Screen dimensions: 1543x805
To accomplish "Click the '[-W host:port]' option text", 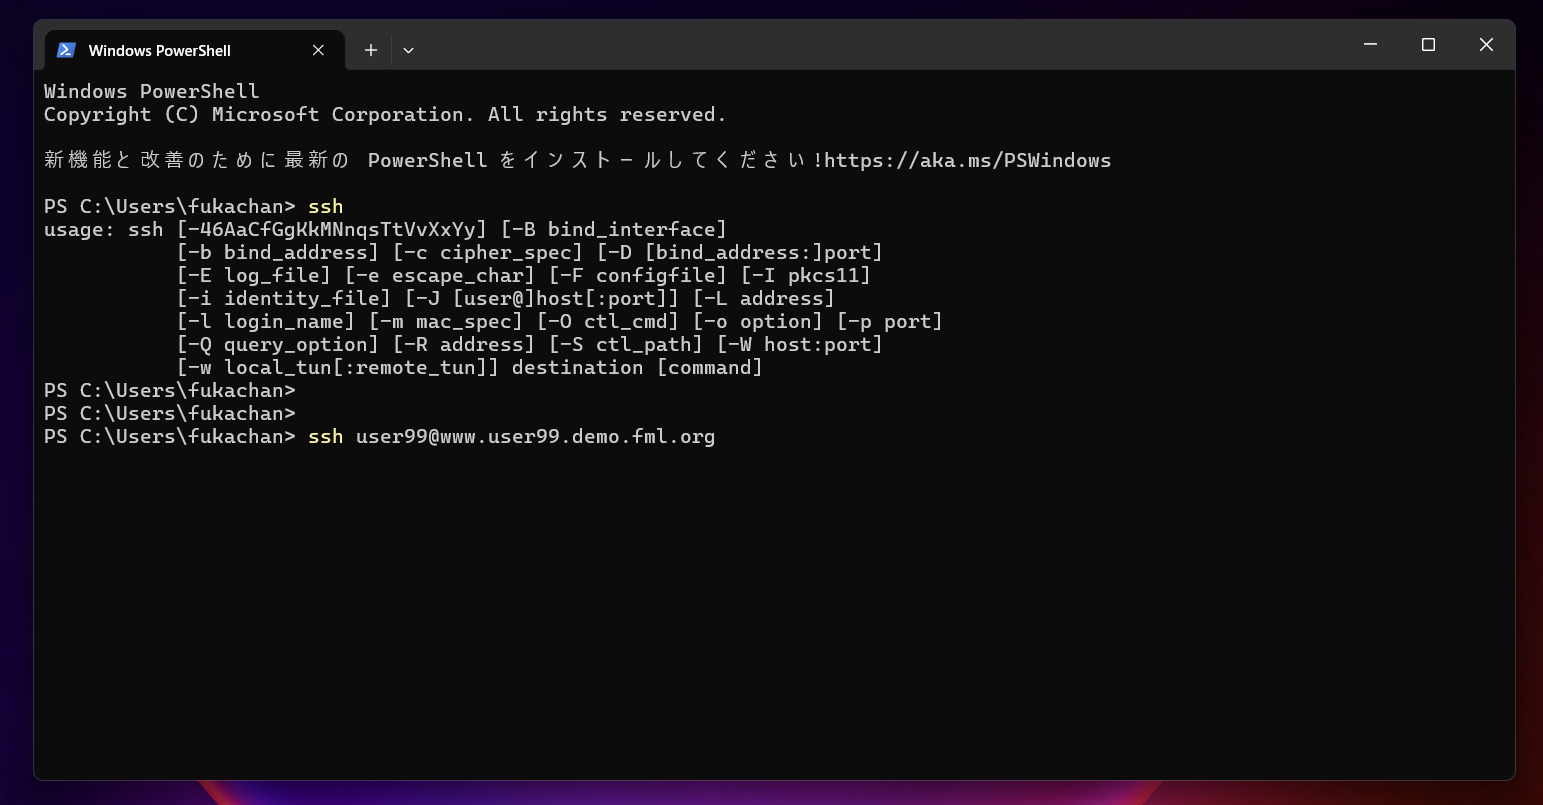I will [x=800, y=344].
